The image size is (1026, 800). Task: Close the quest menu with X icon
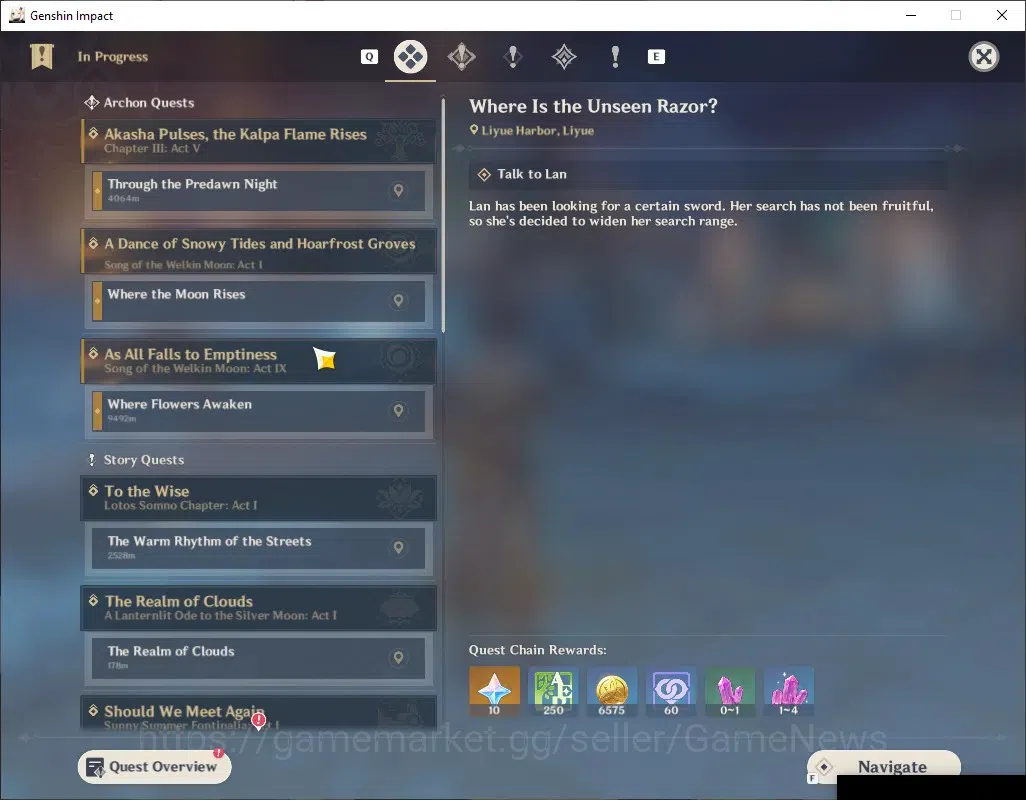click(x=983, y=57)
